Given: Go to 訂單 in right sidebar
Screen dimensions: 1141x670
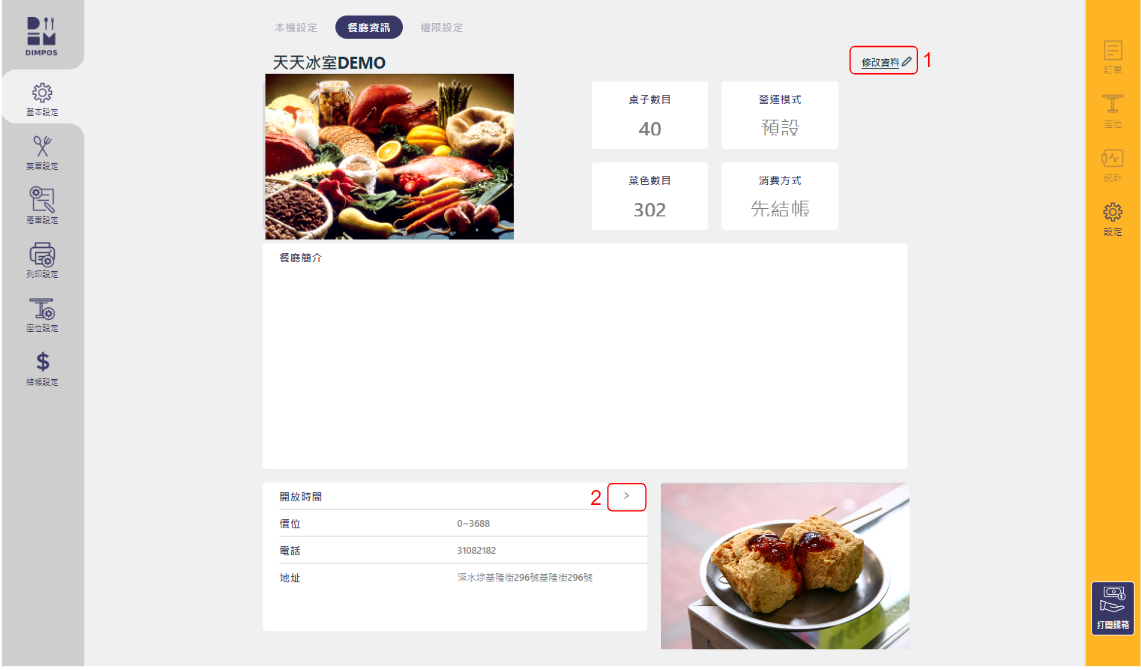Looking at the screenshot, I should point(1113,57).
